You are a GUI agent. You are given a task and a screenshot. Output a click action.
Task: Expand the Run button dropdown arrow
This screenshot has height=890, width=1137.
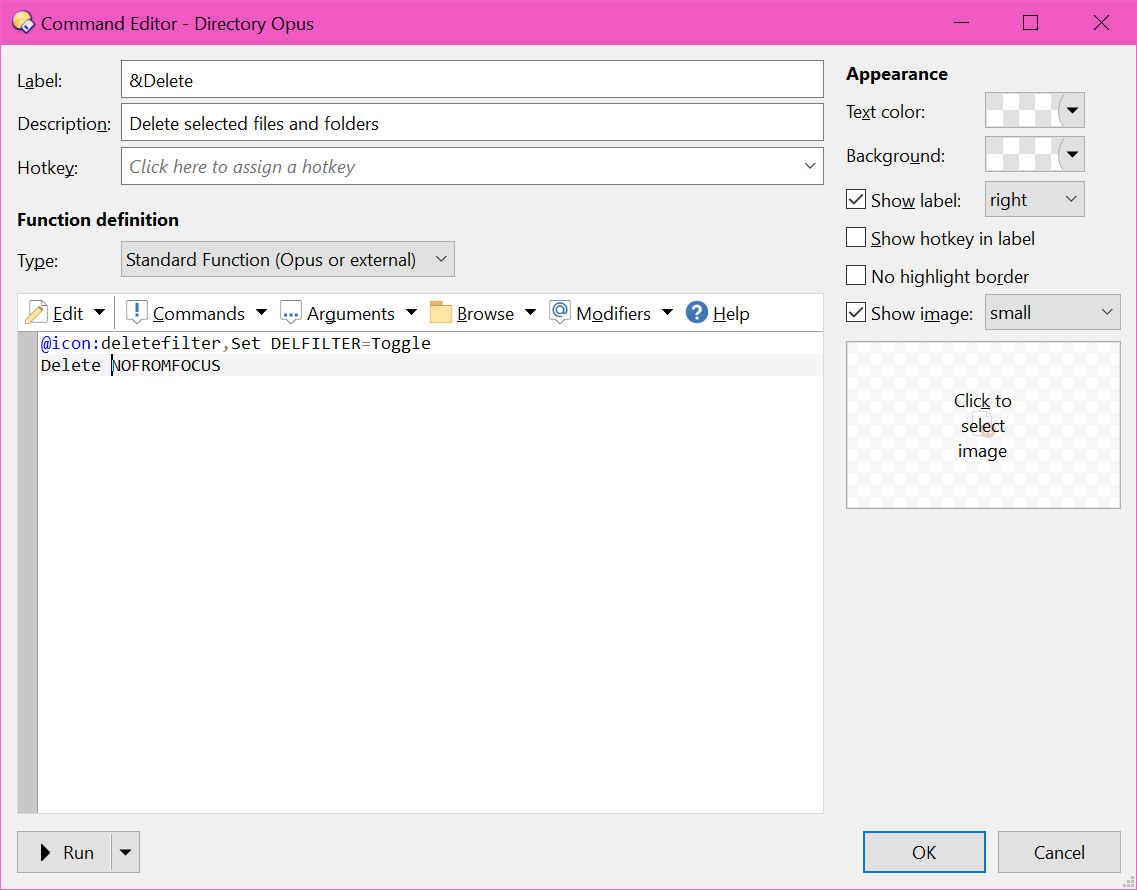click(125, 852)
